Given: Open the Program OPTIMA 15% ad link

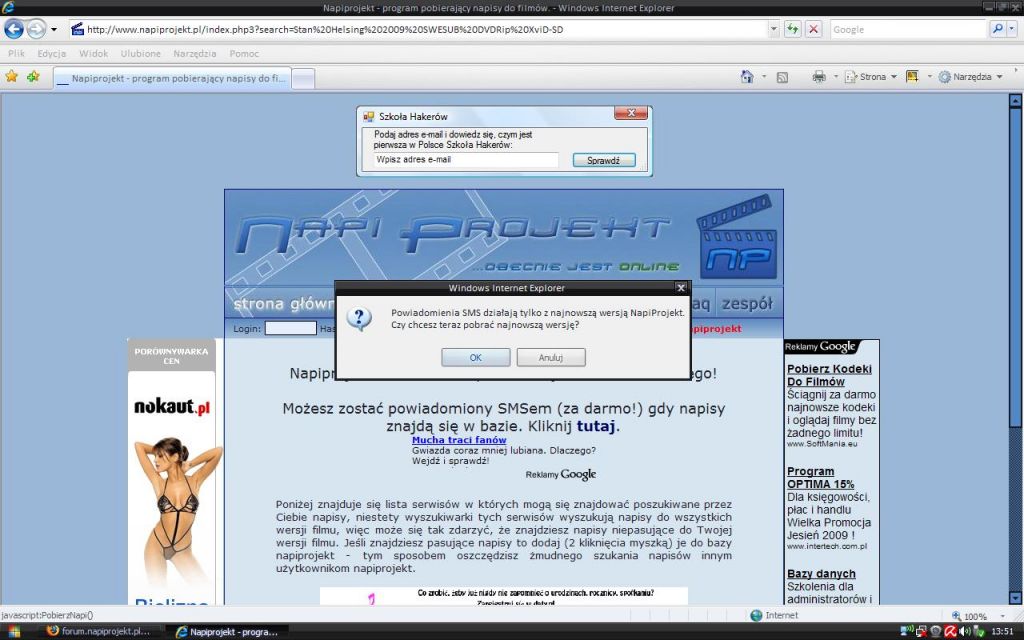Looking at the screenshot, I should click(x=820, y=478).
